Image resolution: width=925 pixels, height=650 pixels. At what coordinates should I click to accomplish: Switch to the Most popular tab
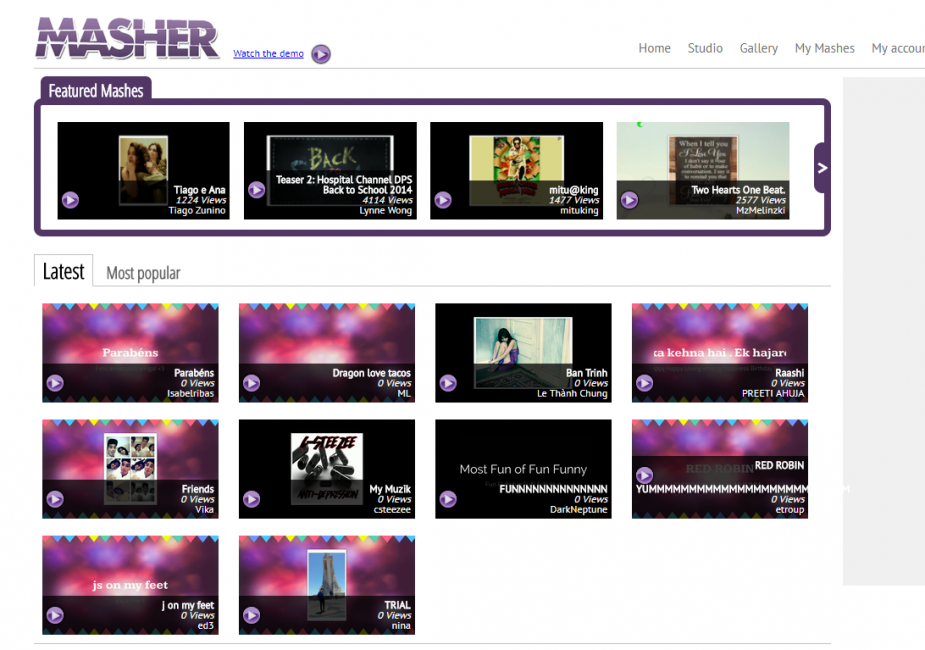pyautogui.click(x=143, y=273)
